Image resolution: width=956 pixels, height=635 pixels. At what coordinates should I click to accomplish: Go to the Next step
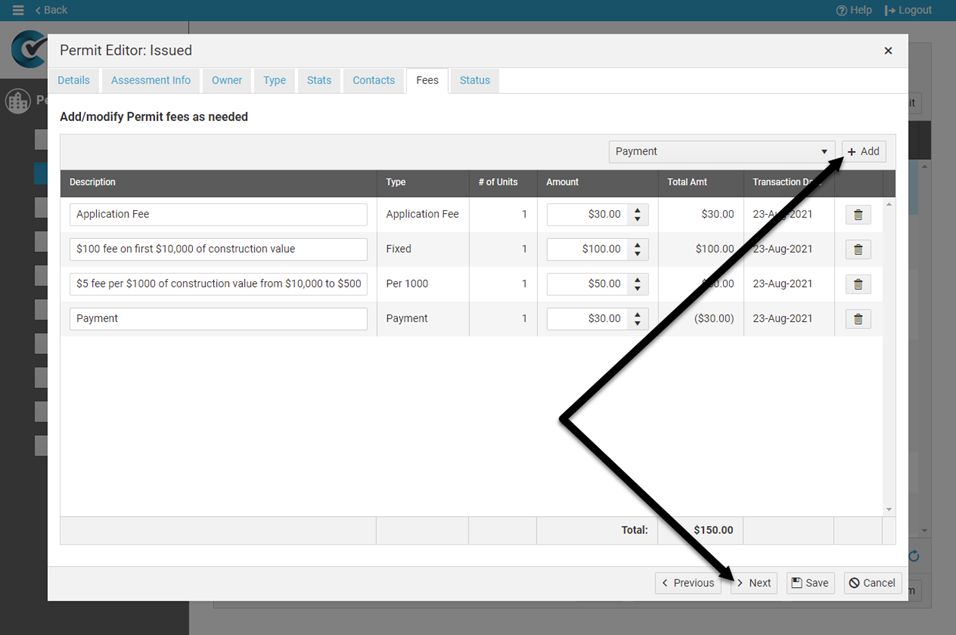(x=753, y=583)
